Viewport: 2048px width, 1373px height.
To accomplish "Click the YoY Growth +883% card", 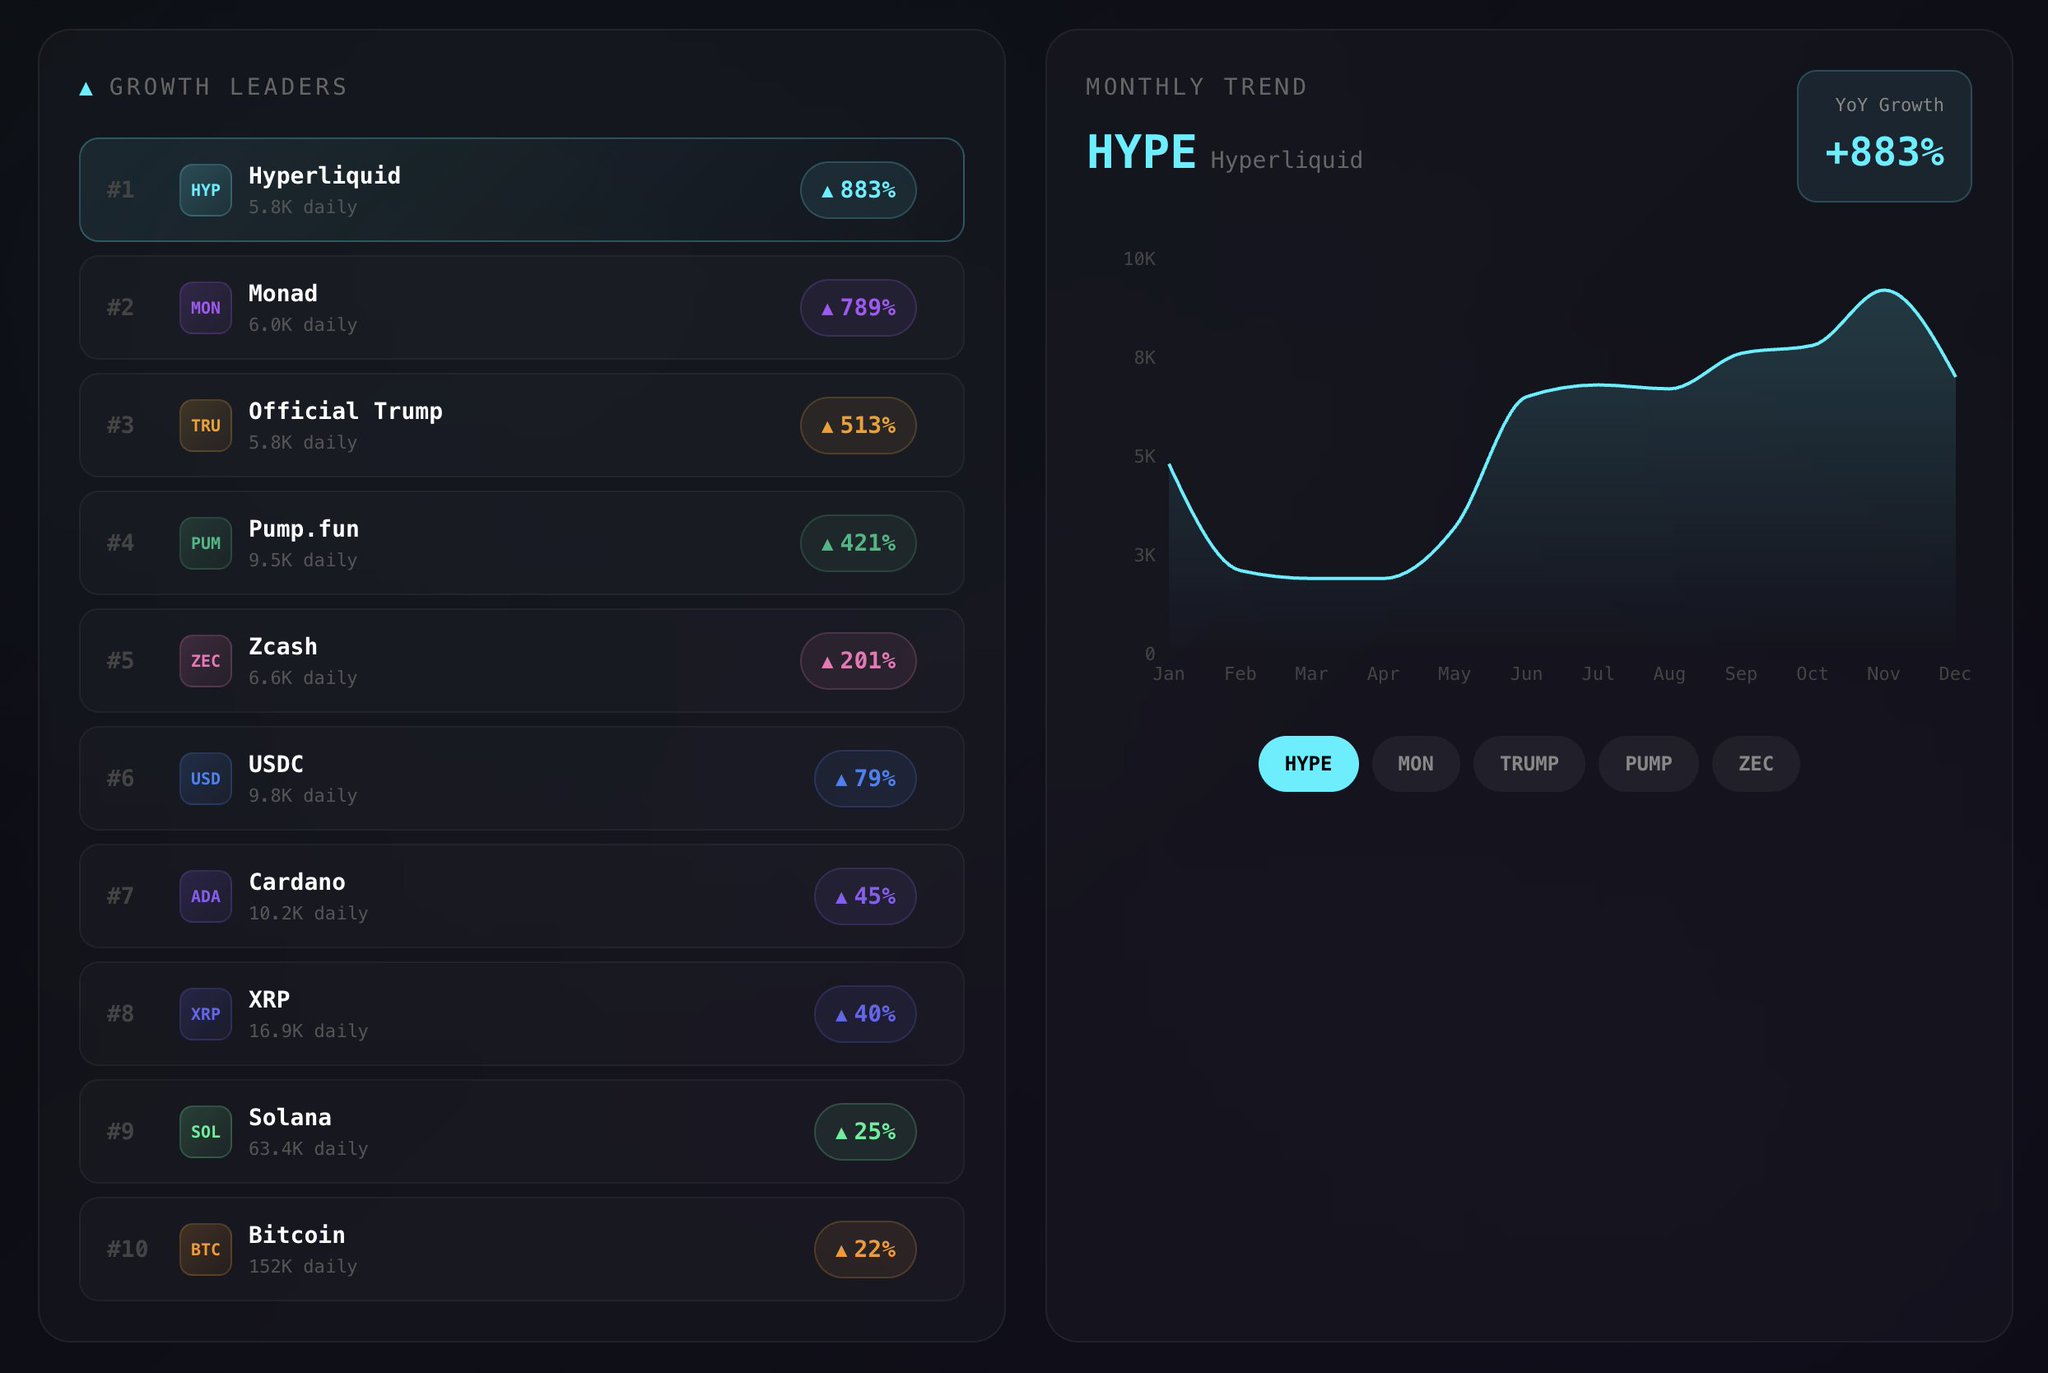I will click(1884, 136).
